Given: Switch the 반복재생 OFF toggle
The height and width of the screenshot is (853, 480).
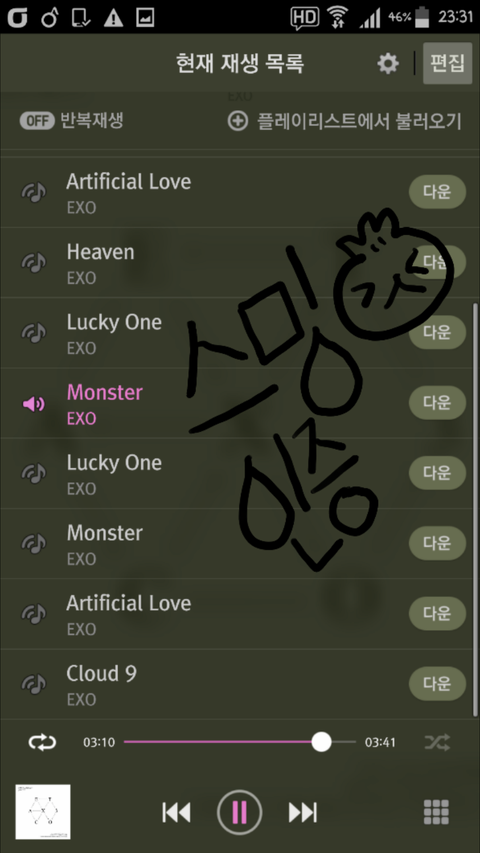Looking at the screenshot, I should pos(37,121).
